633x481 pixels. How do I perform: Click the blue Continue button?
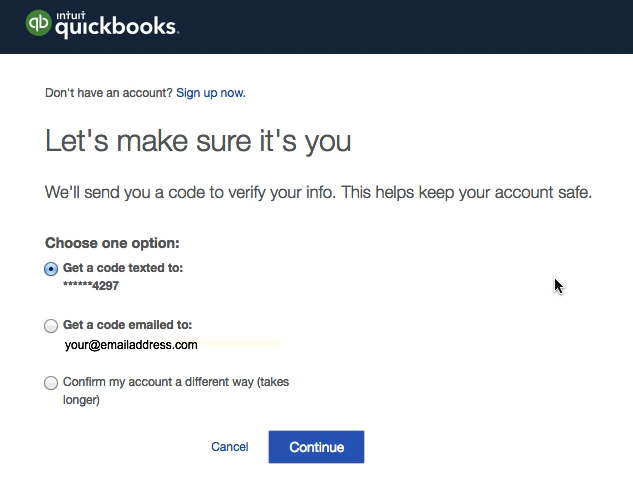[x=316, y=447]
